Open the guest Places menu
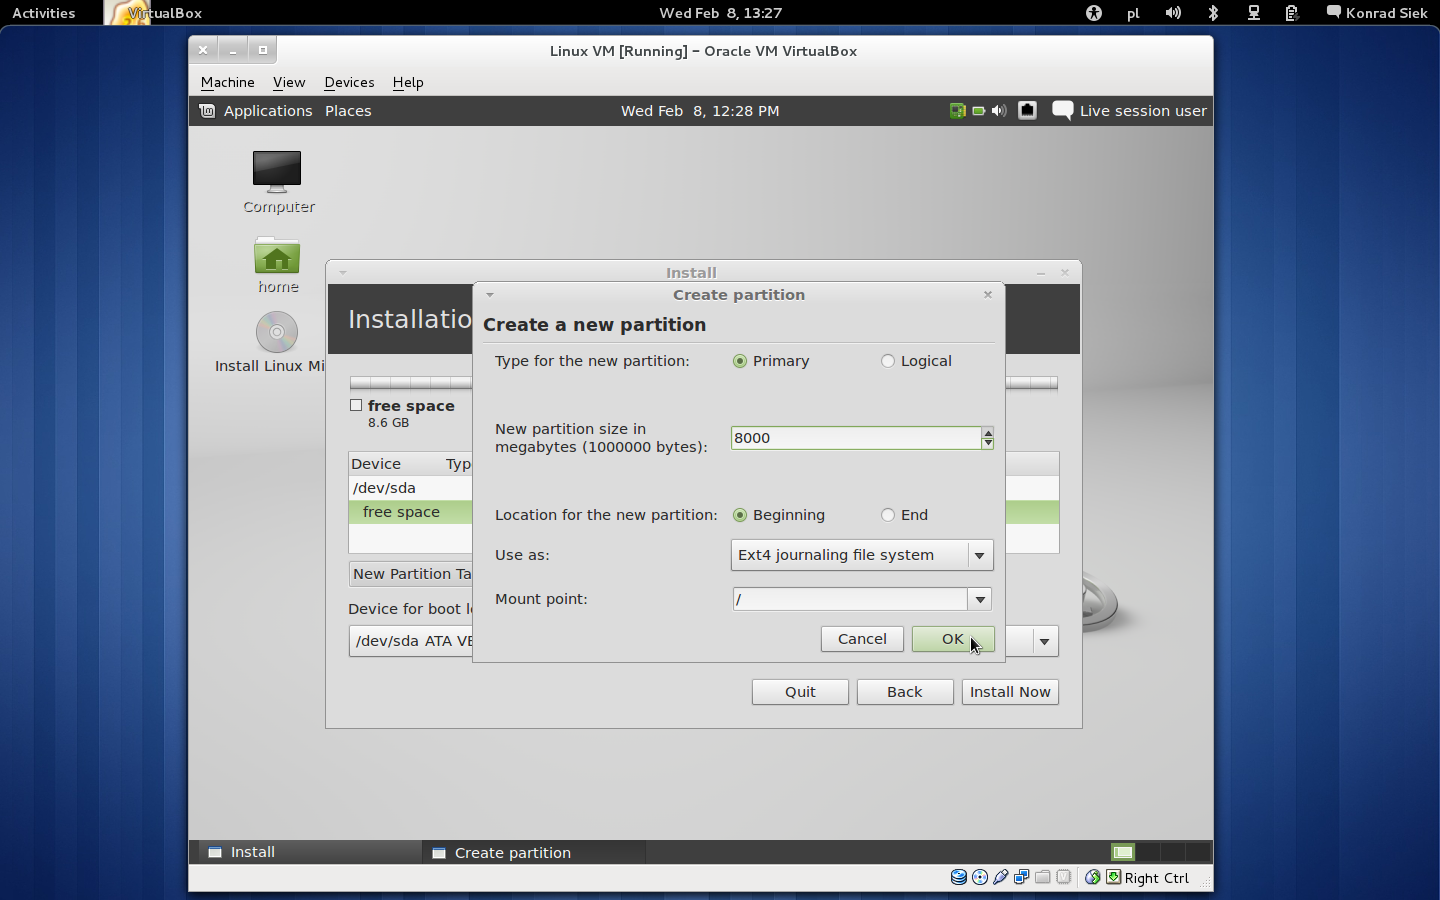This screenshot has height=900, width=1440. 348,111
